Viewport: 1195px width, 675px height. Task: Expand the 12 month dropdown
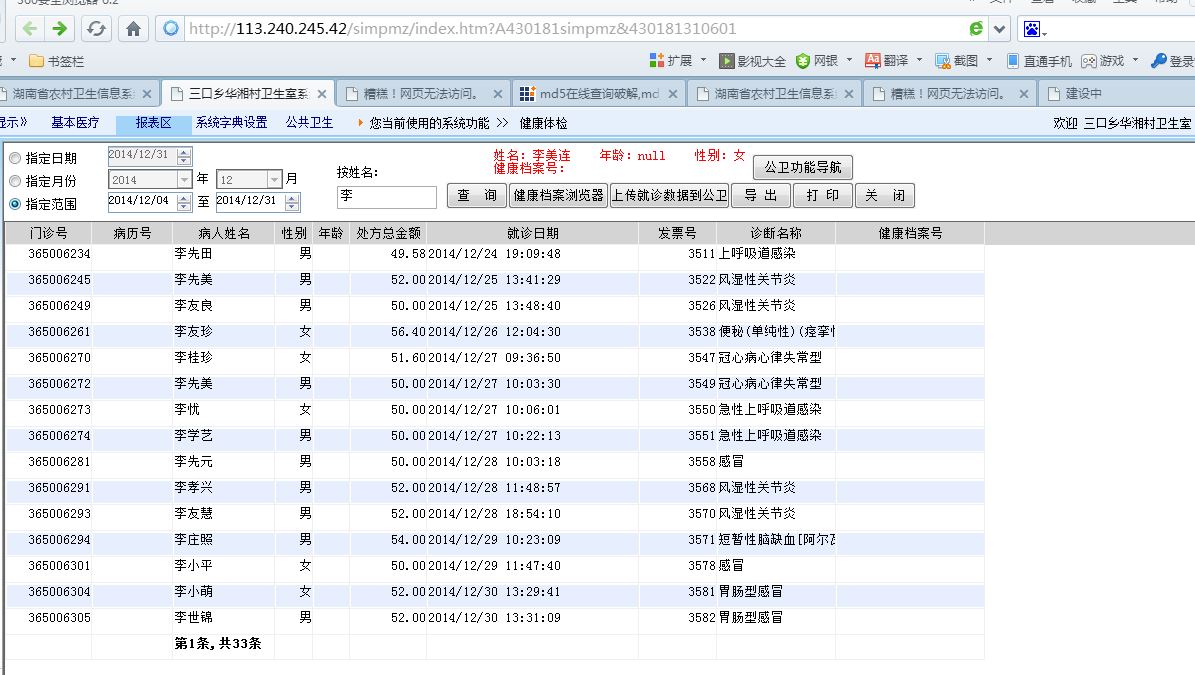274,179
